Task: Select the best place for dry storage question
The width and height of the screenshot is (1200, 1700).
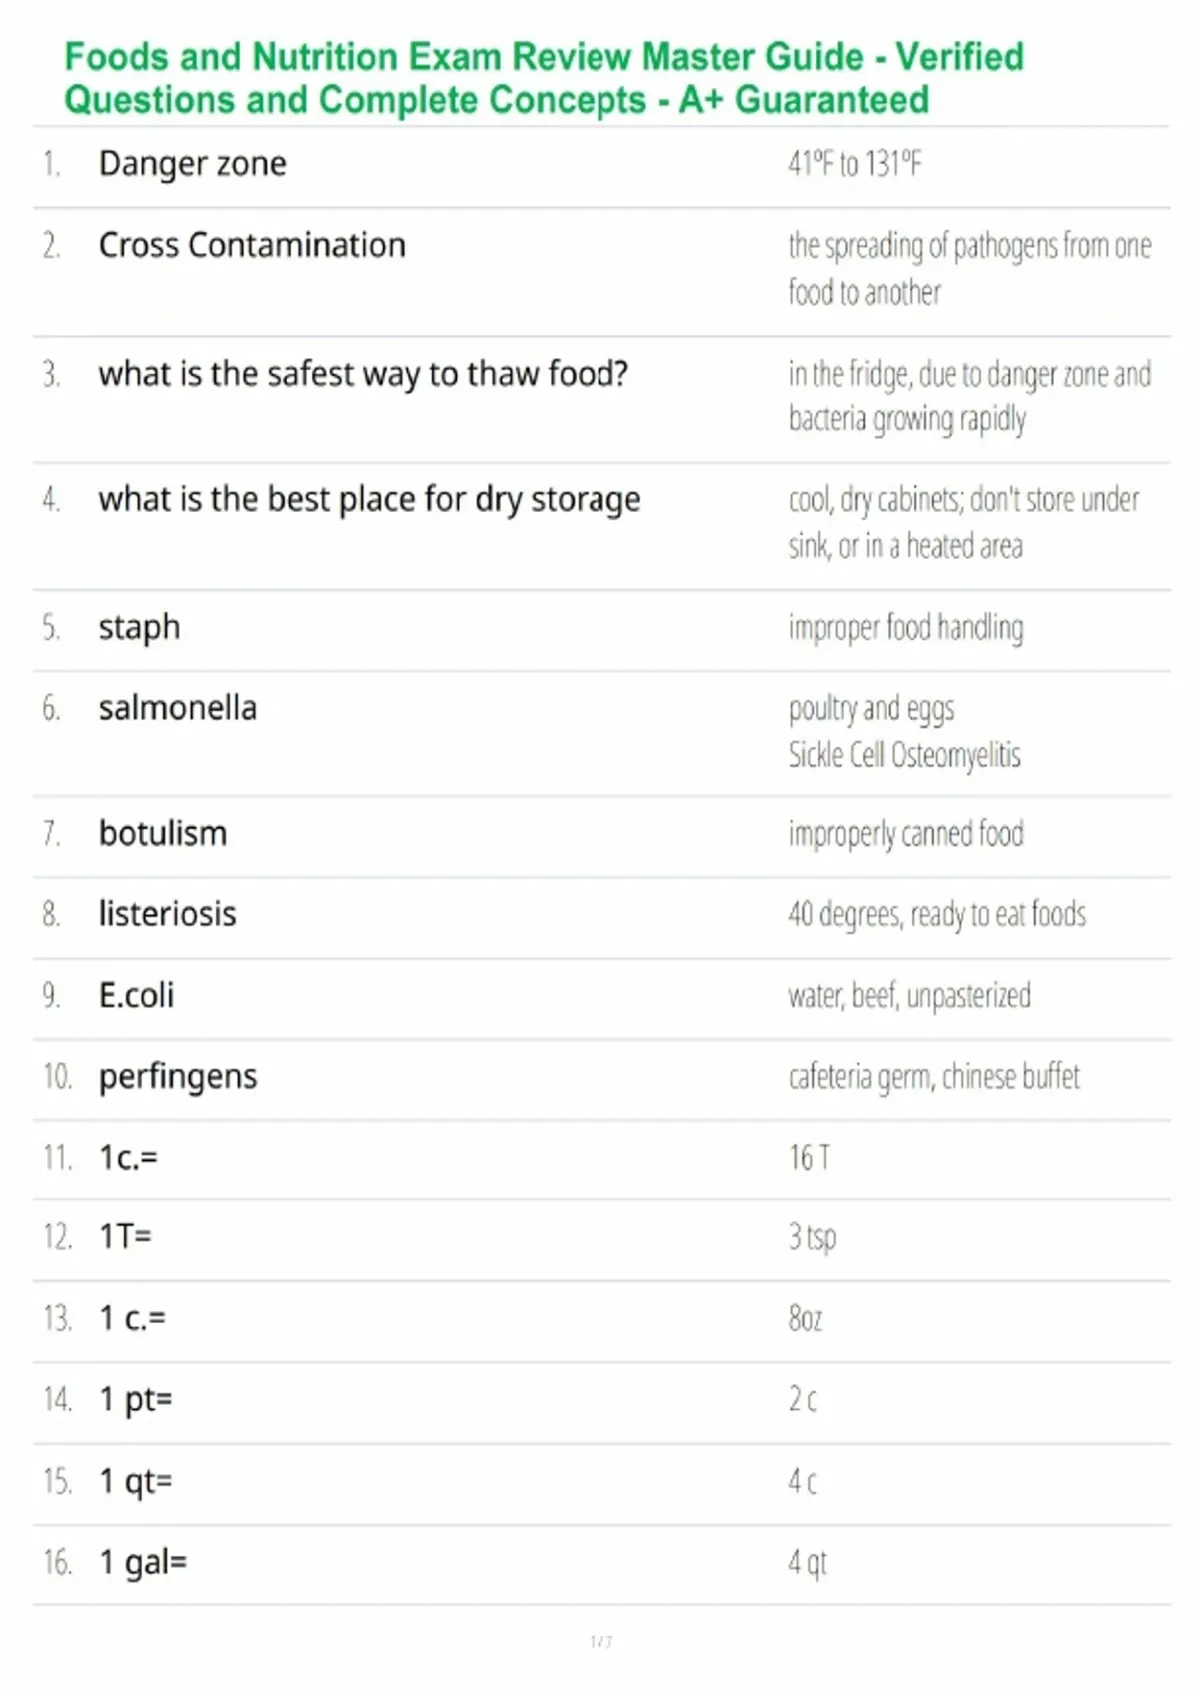Action: click(369, 499)
